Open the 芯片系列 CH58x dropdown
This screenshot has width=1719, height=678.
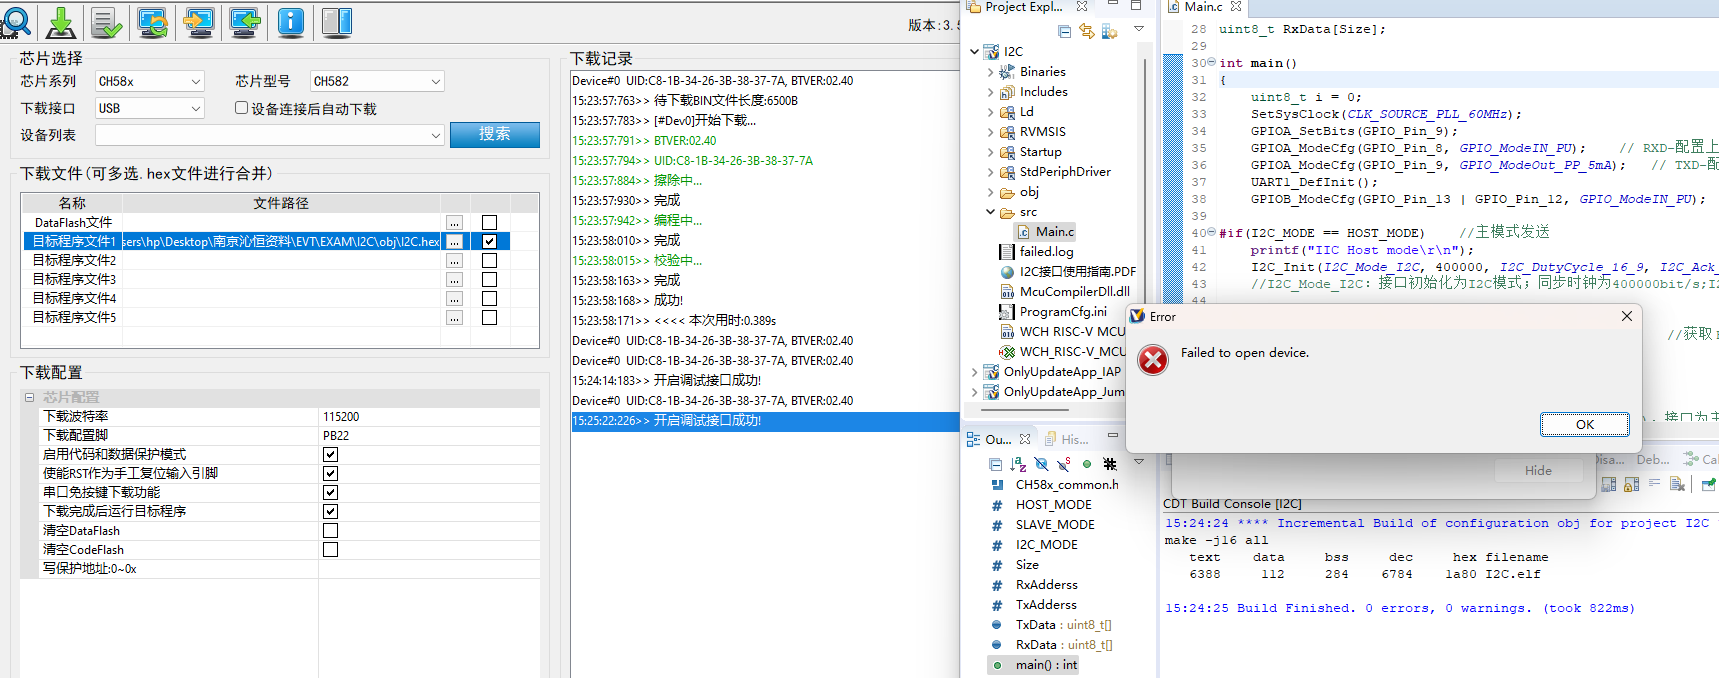[x=150, y=81]
